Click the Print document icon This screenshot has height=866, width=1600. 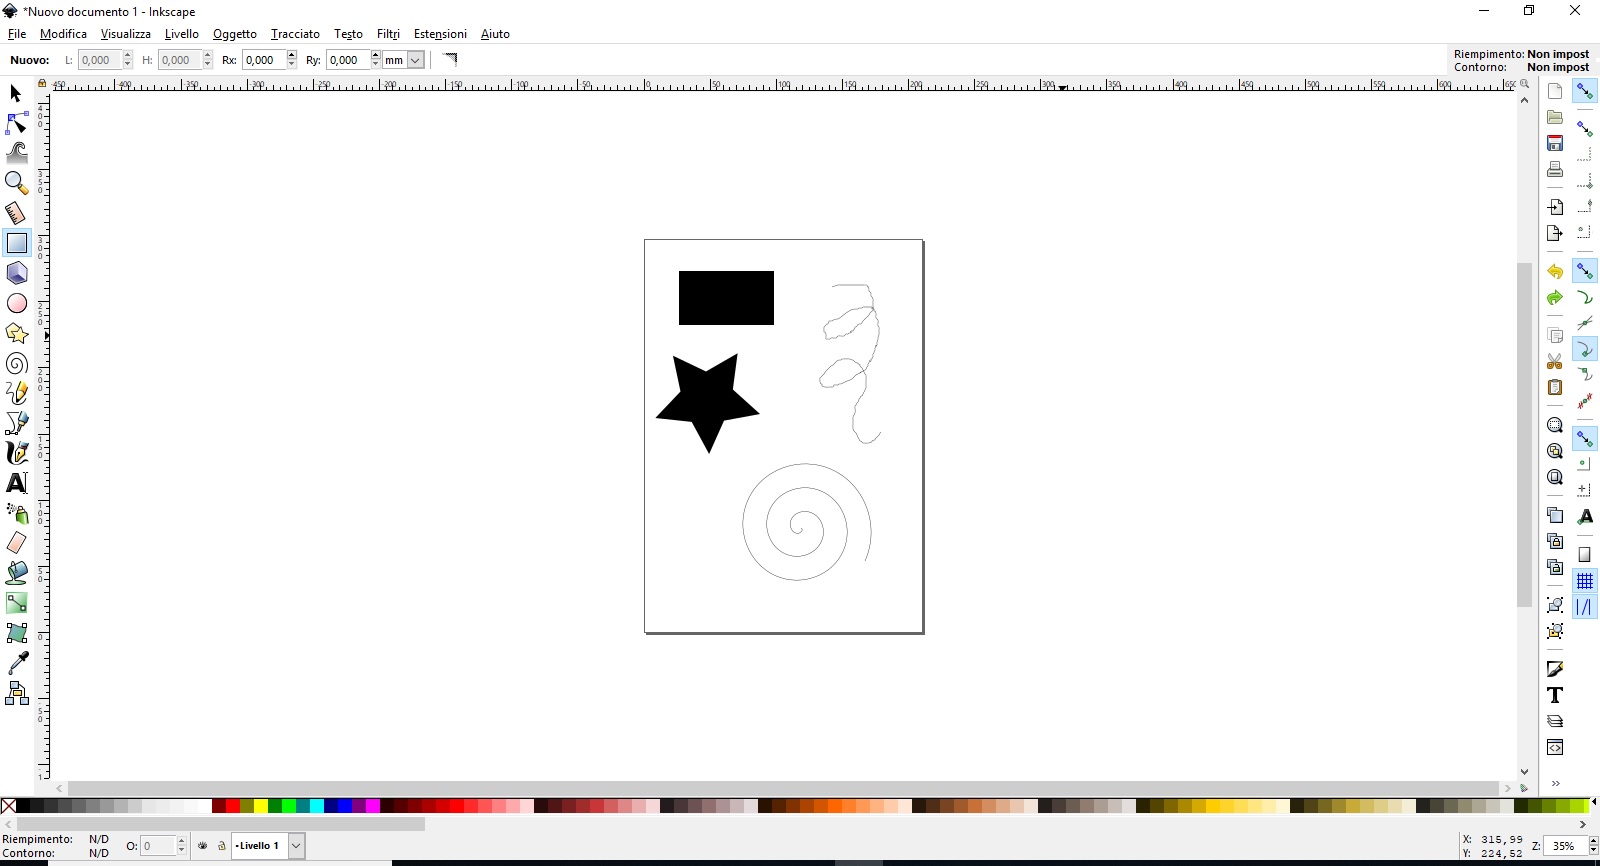pyautogui.click(x=1555, y=169)
